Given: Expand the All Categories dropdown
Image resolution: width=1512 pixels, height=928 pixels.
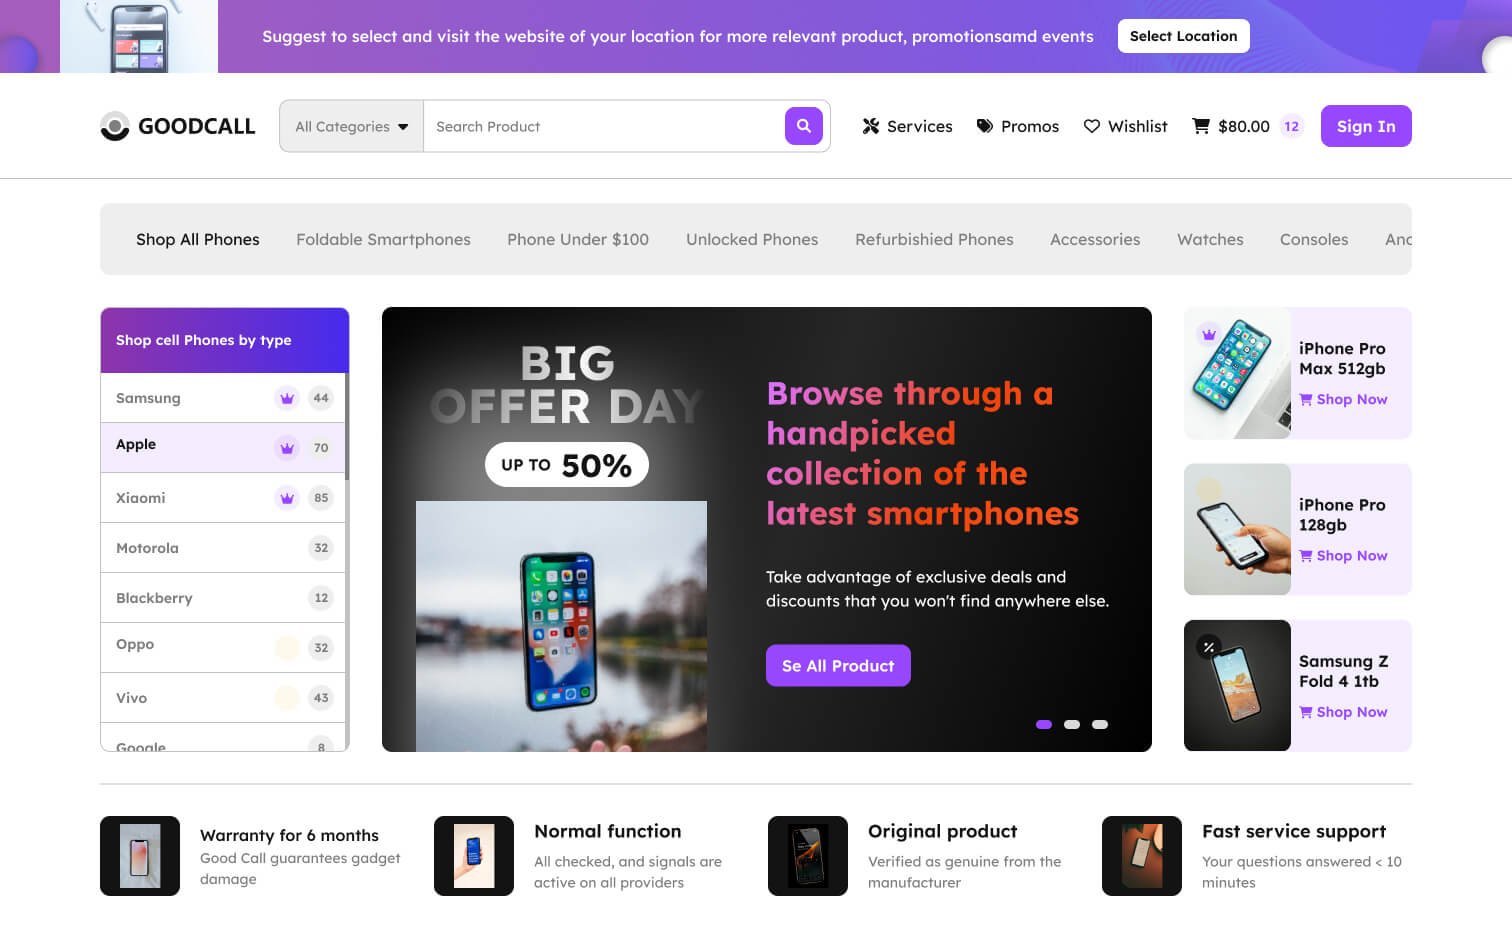Looking at the screenshot, I should pyautogui.click(x=352, y=126).
